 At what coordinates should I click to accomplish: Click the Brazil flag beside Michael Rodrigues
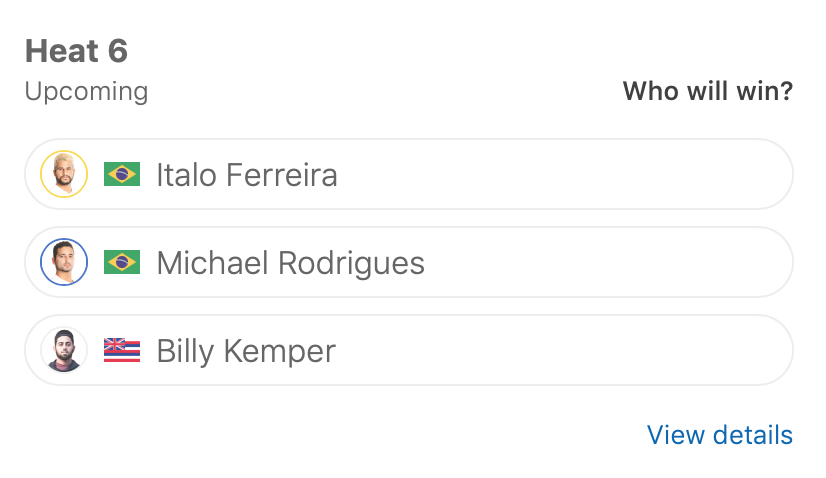(122, 263)
